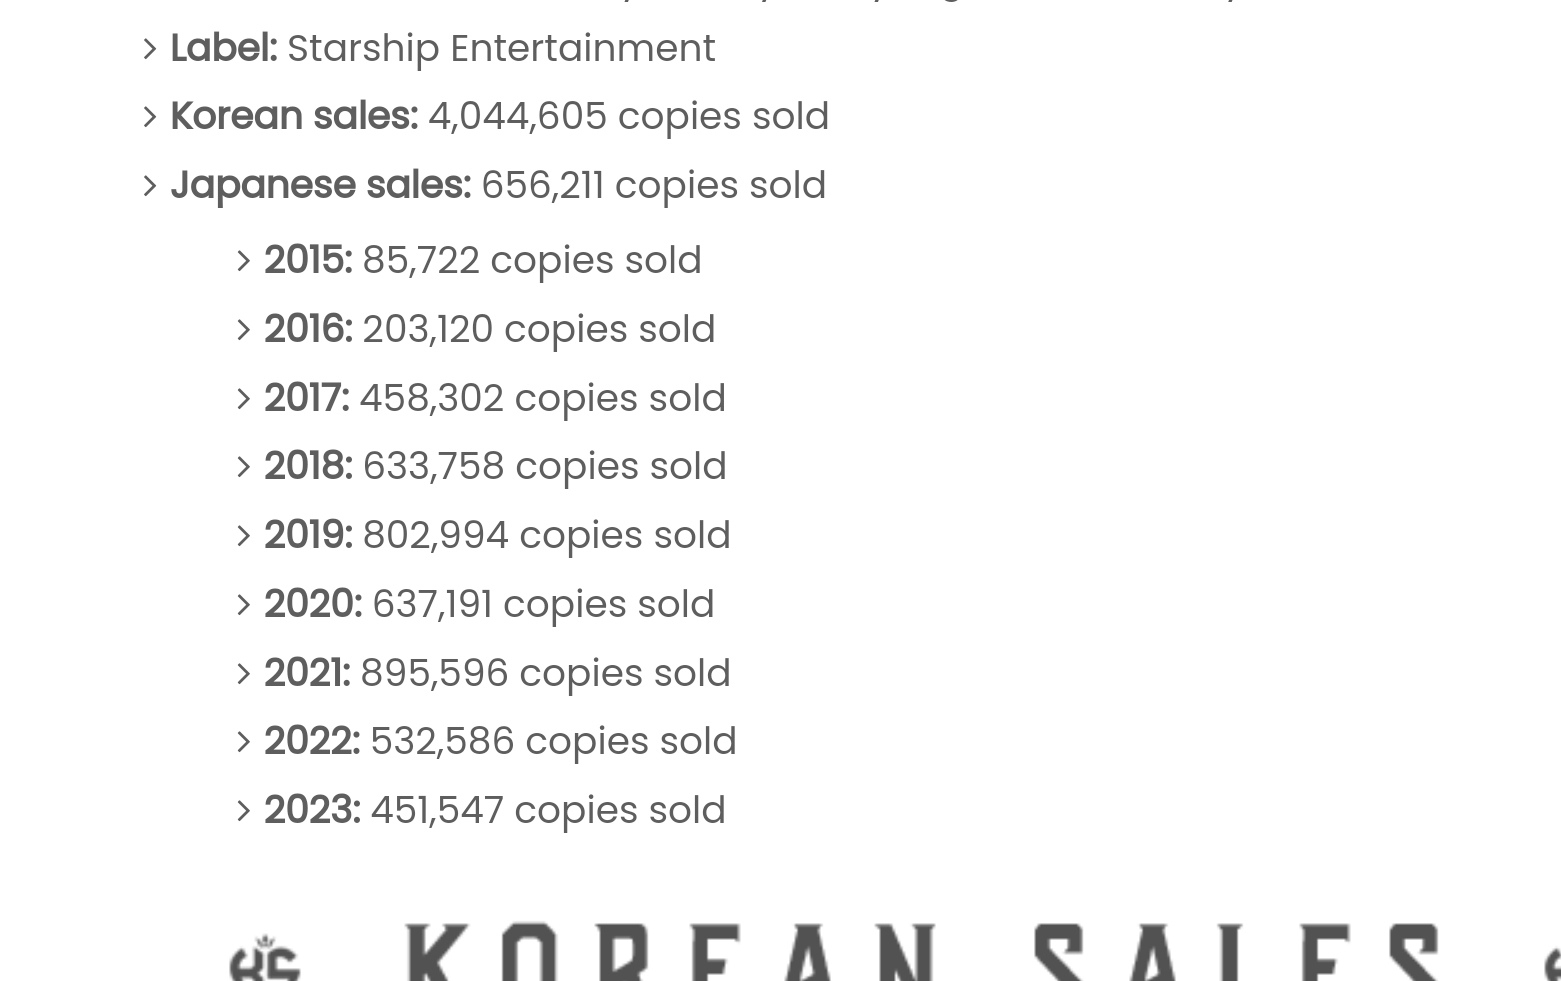Image resolution: width=1561 pixels, height=981 pixels.
Task: Click the chevron beside the 2020 entry
Action: 243,605
